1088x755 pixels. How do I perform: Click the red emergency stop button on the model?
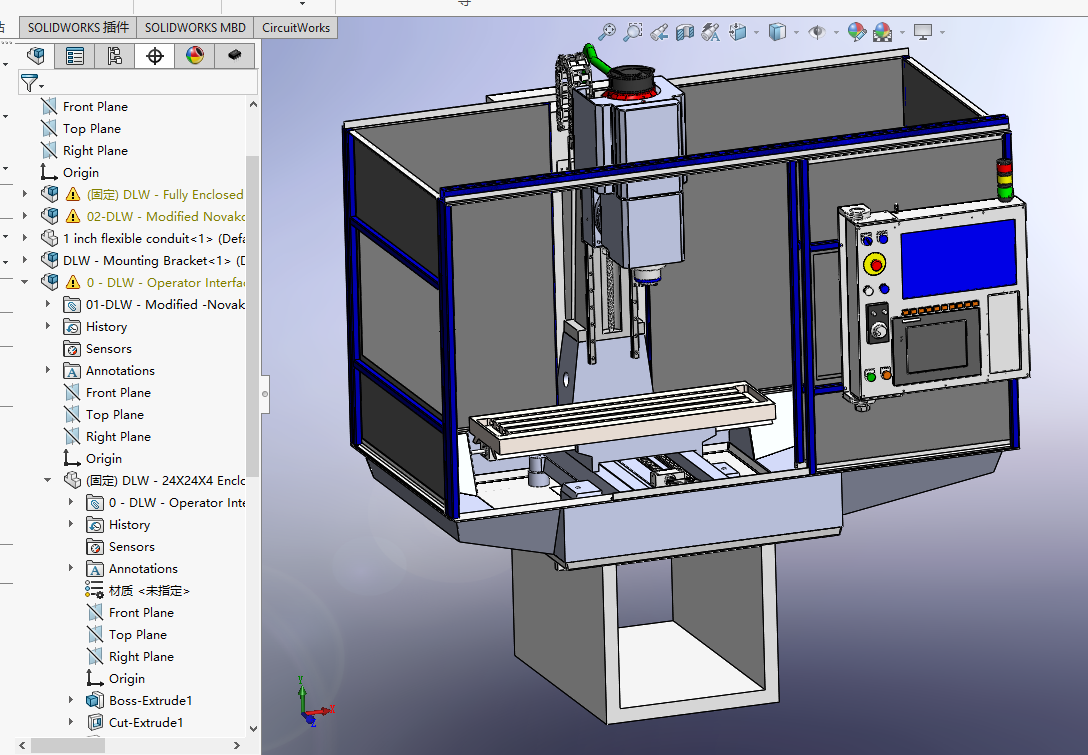(876, 264)
